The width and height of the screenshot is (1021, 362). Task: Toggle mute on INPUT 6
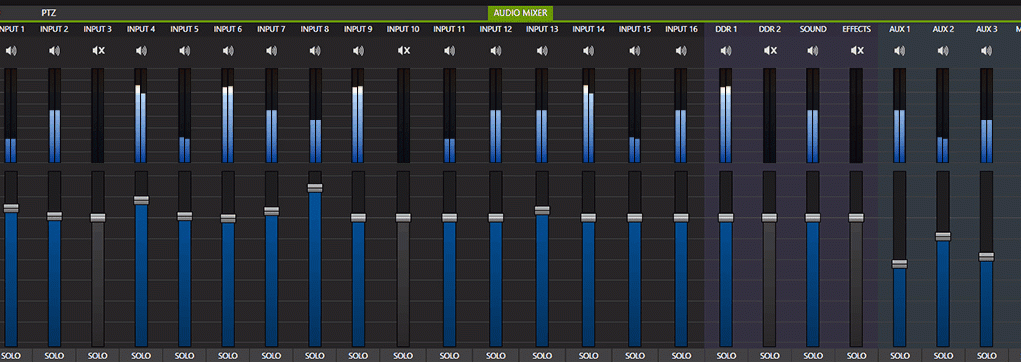pos(228,50)
